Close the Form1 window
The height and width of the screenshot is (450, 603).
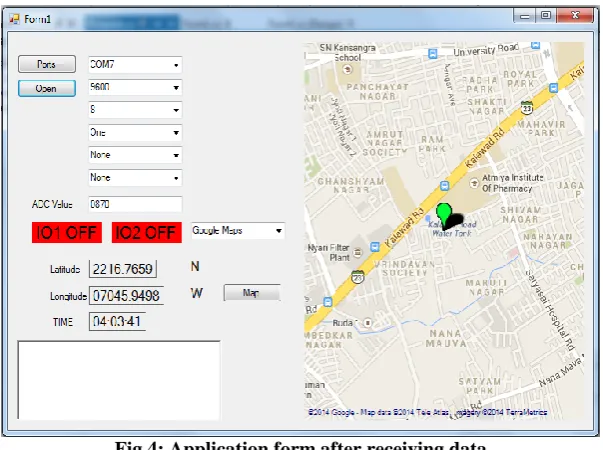575,15
